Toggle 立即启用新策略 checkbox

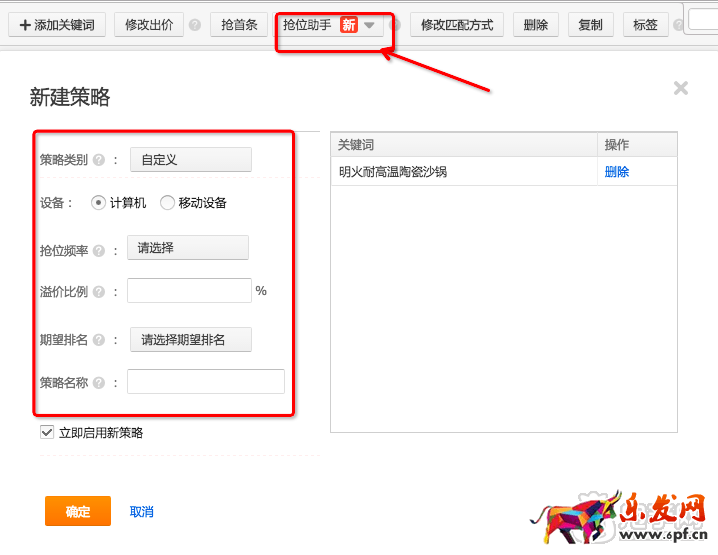coord(47,433)
